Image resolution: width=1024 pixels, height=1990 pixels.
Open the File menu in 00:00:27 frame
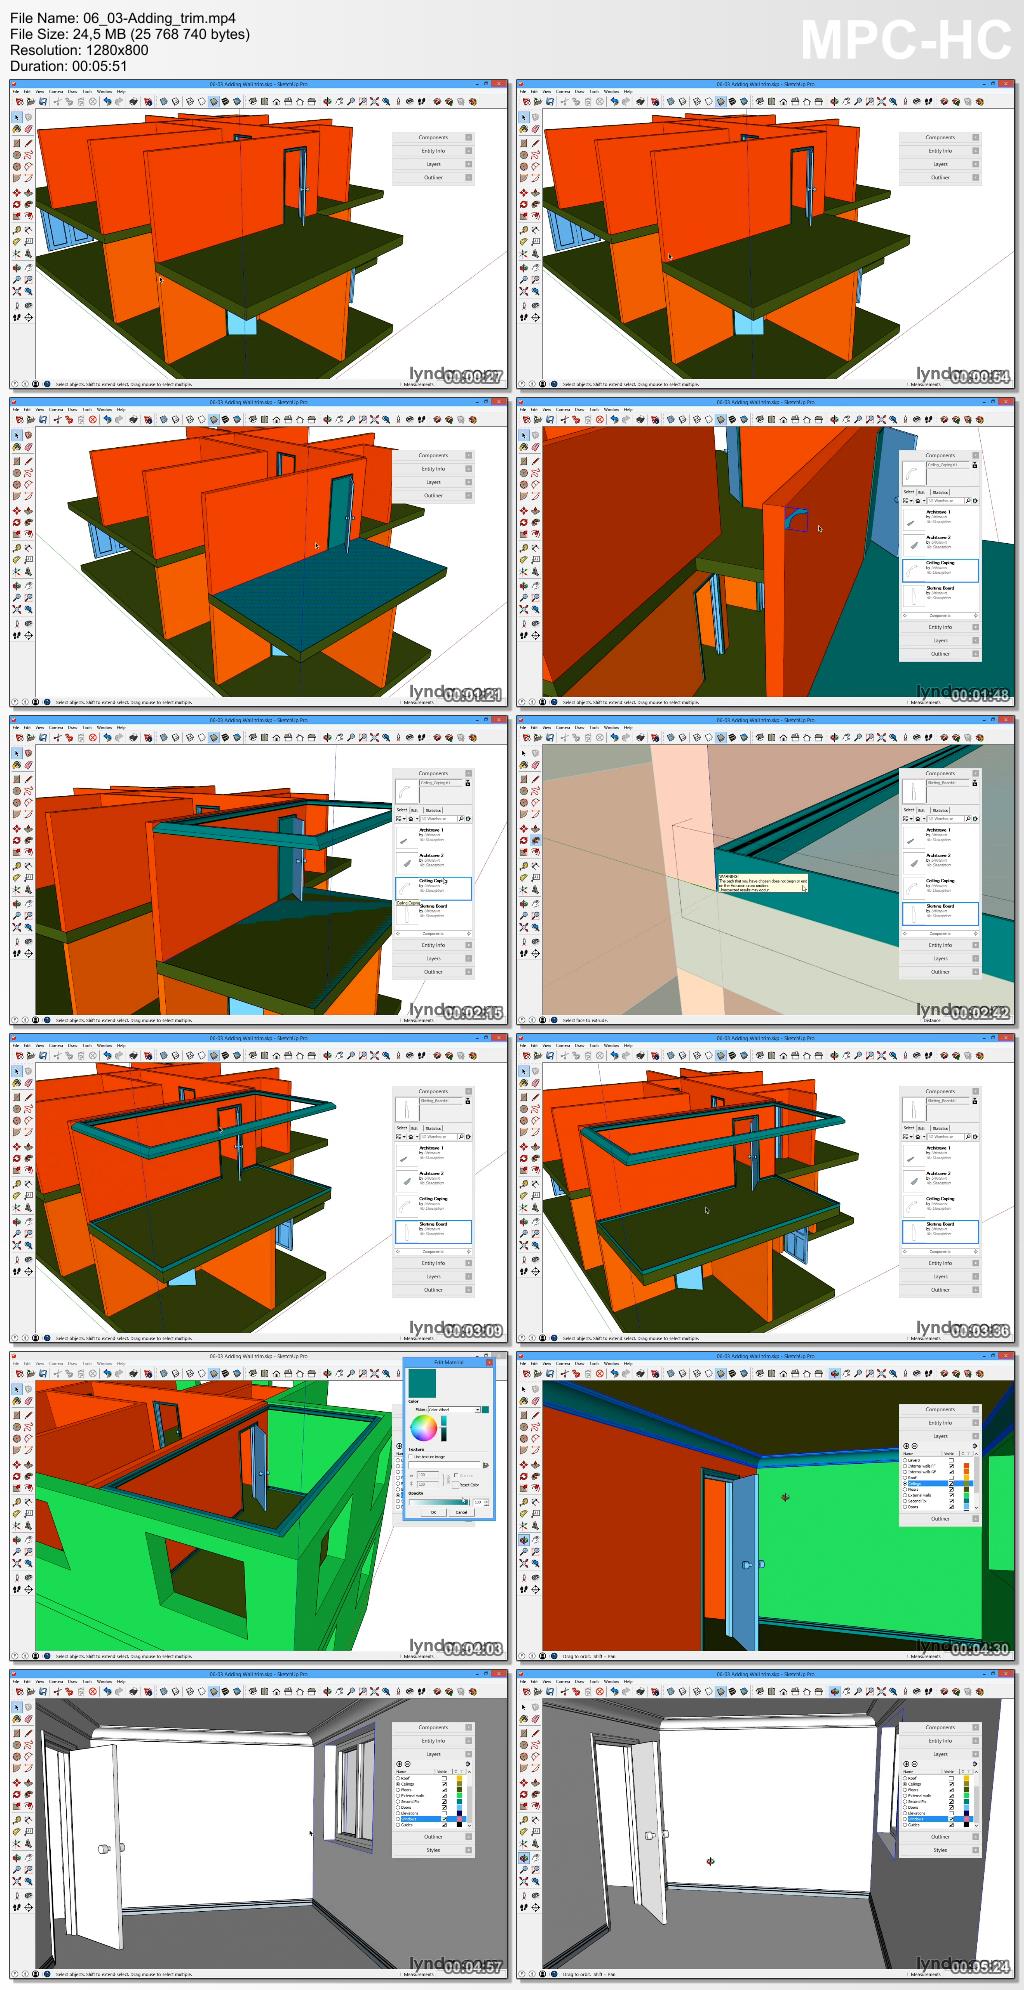coord(15,92)
